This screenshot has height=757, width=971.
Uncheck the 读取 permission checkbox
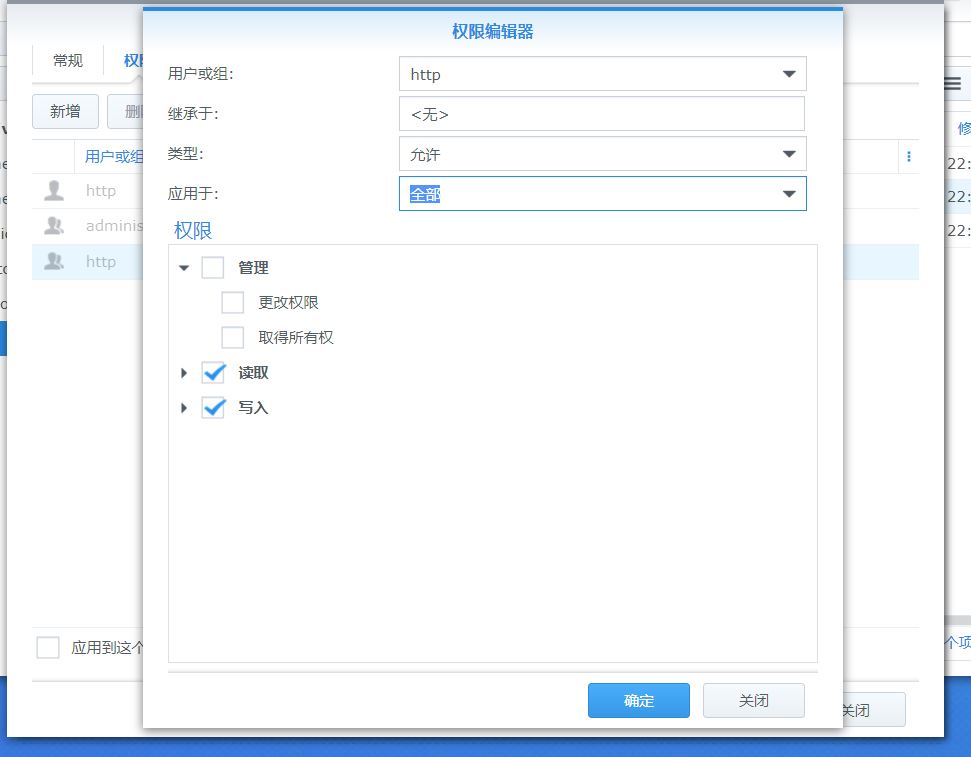213,373
